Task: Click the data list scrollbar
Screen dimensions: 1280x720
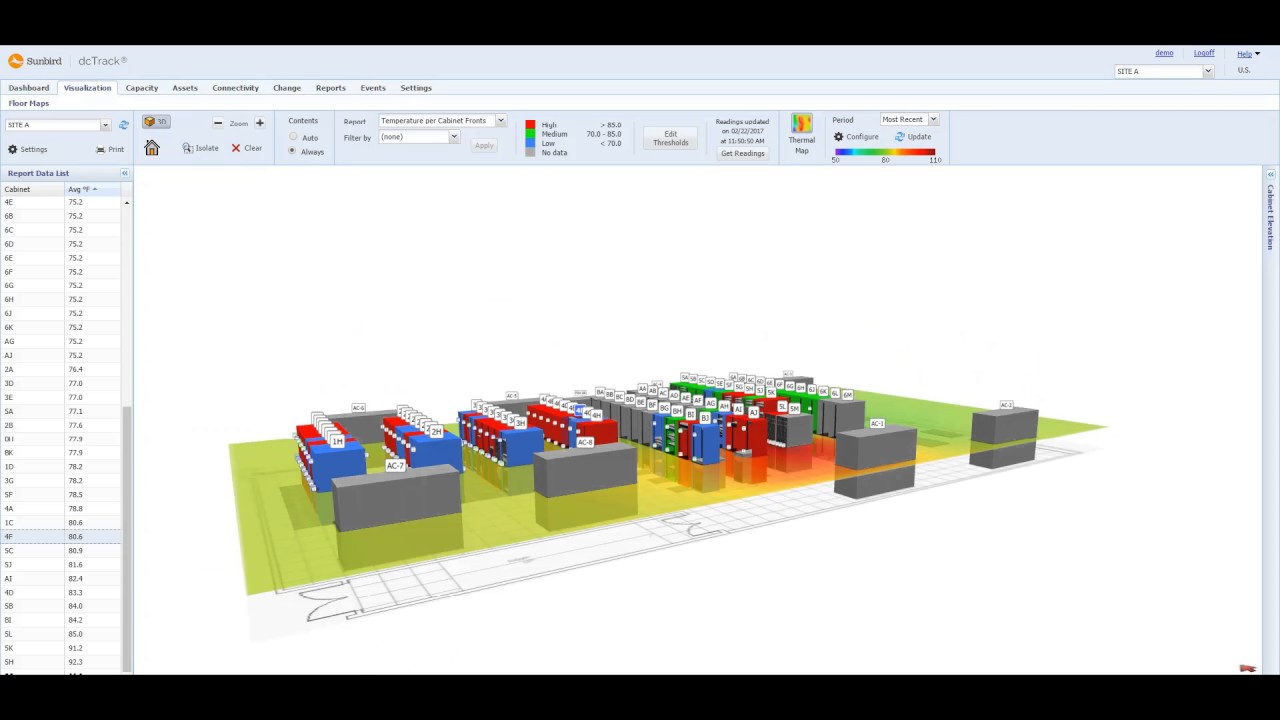Action: pyautogui.click(x=127, y=540)
